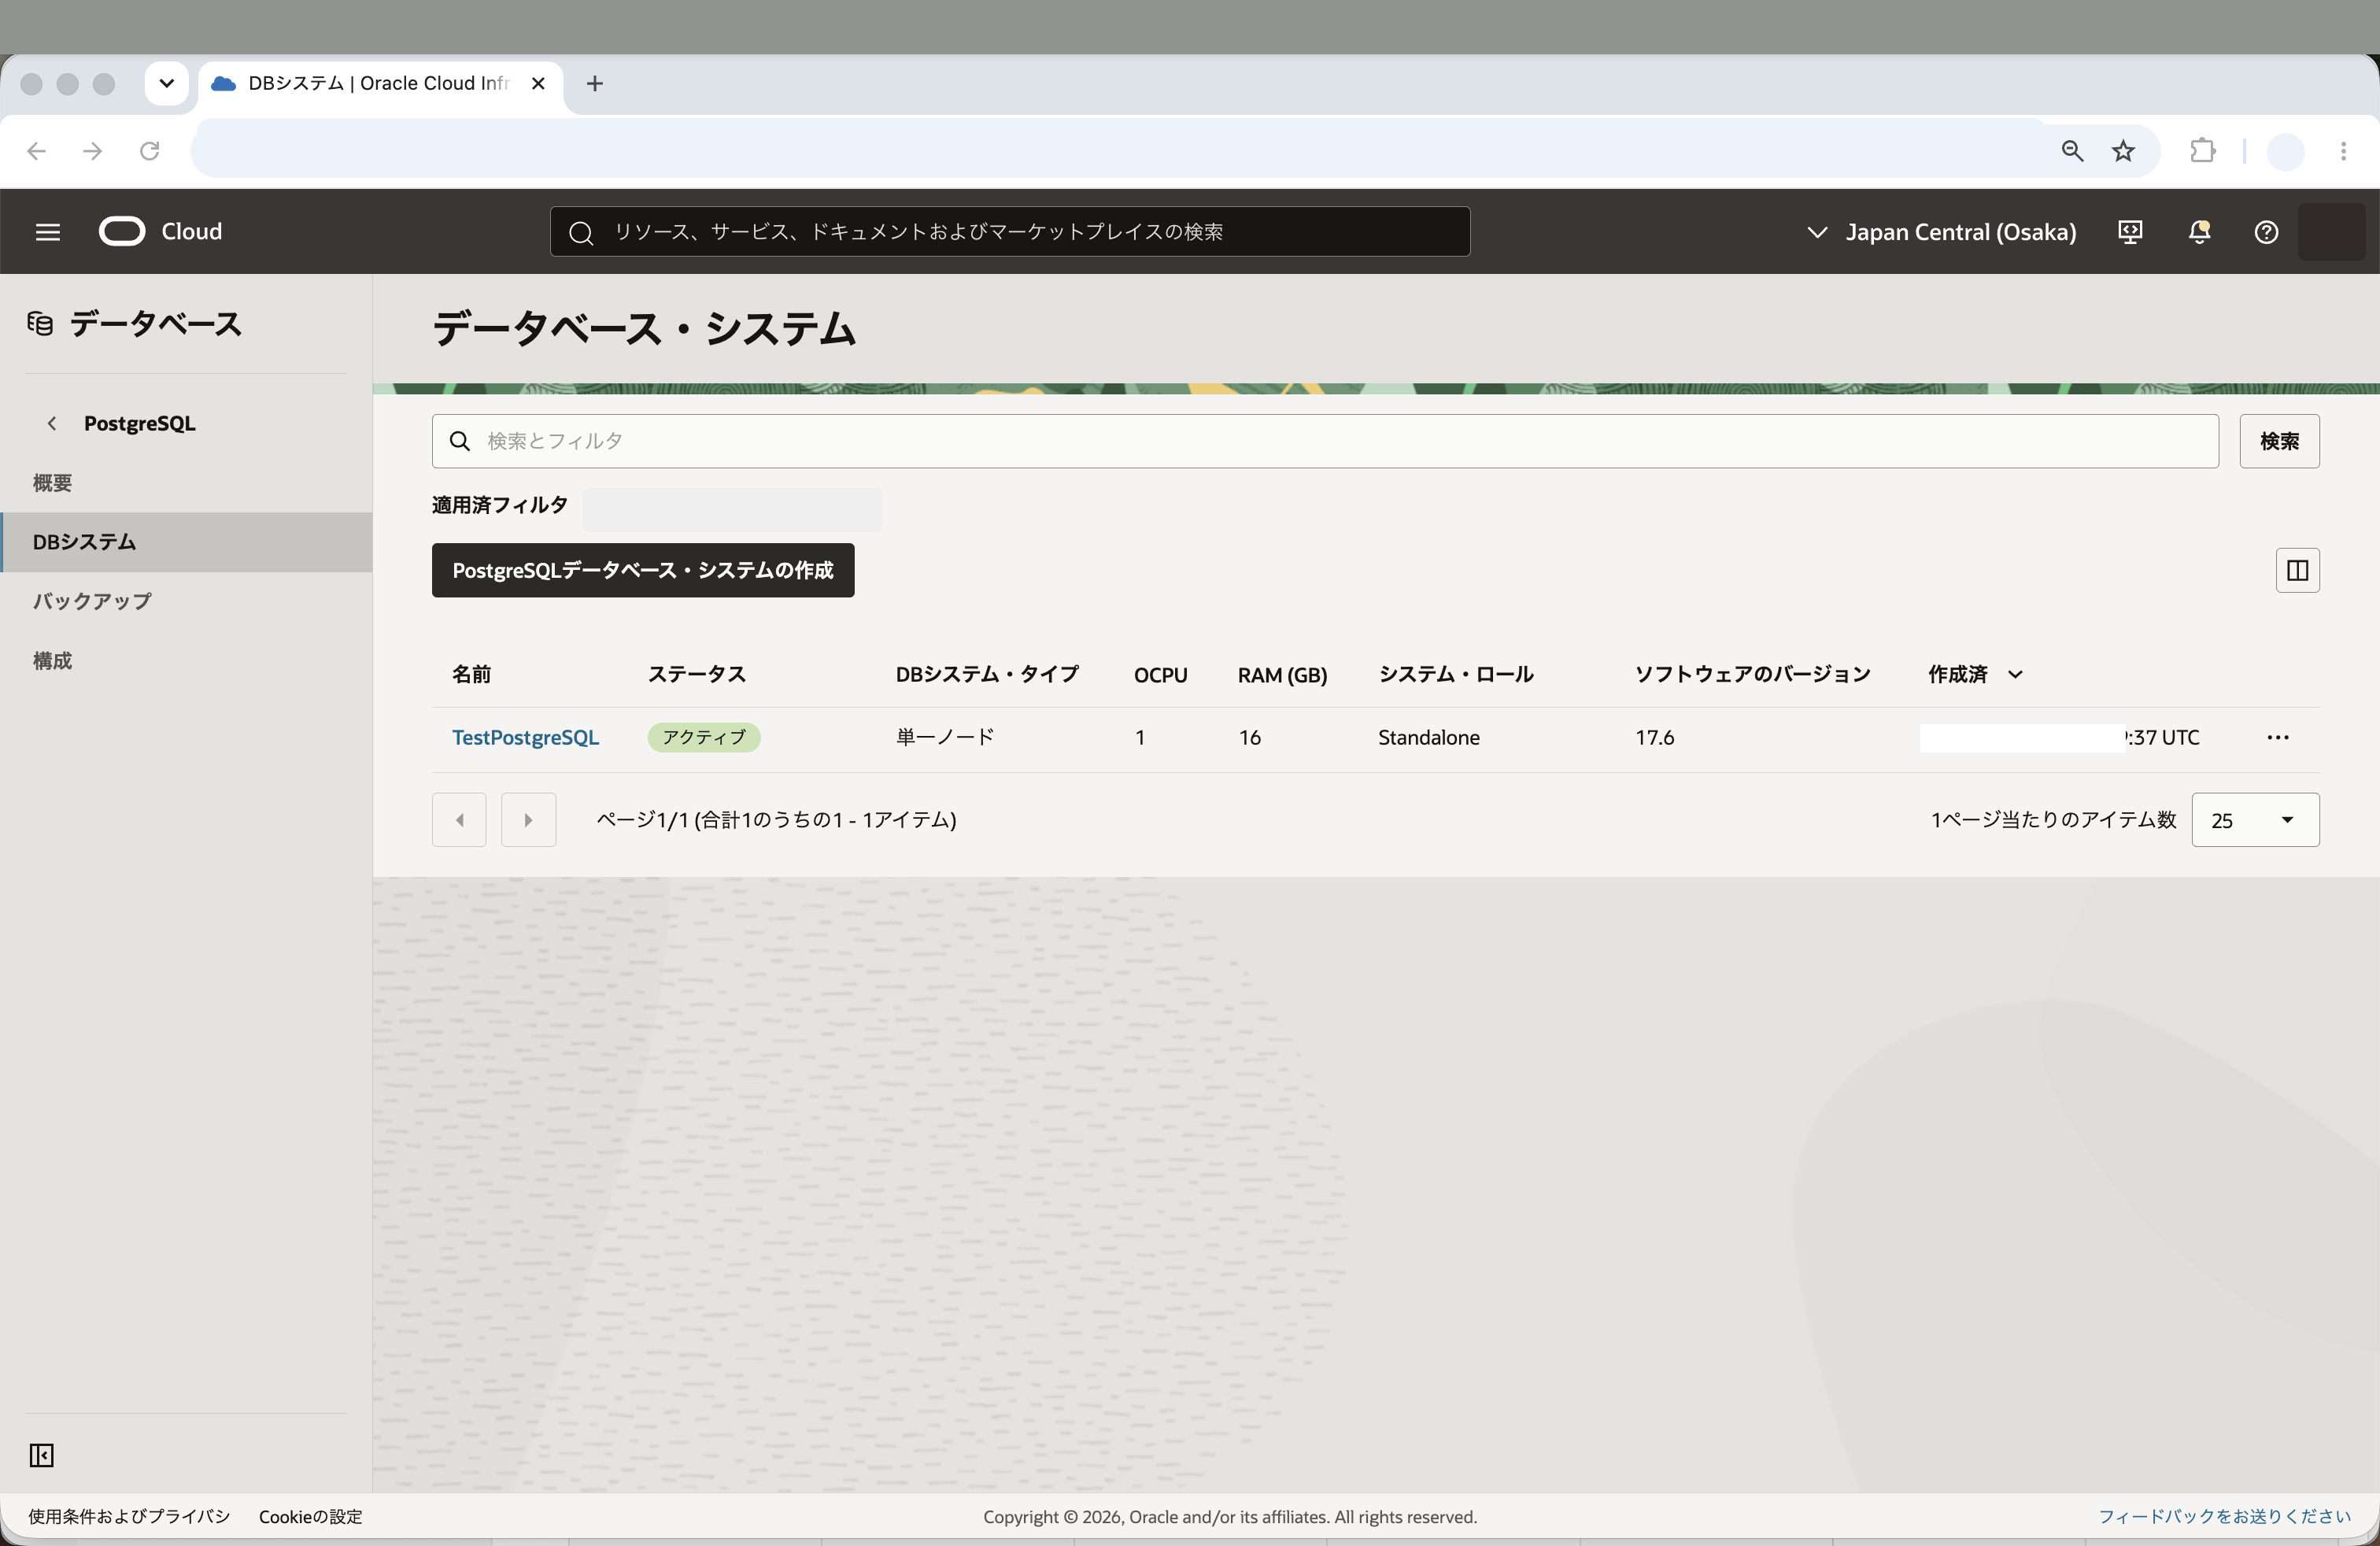Image resolution: width=2380 pixels, height=1546 pixels.
Task: Open actions menu for TestPostgreSQL row
Action: pos(2278,738)
